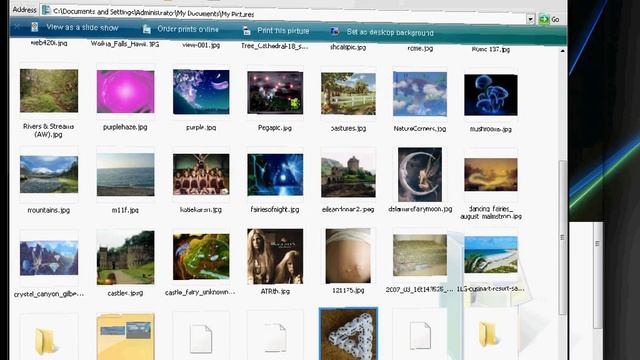Select the fairiesofnight.jpg thumbnail
This screenshot has width=640, height=360.
pos(275,175)
